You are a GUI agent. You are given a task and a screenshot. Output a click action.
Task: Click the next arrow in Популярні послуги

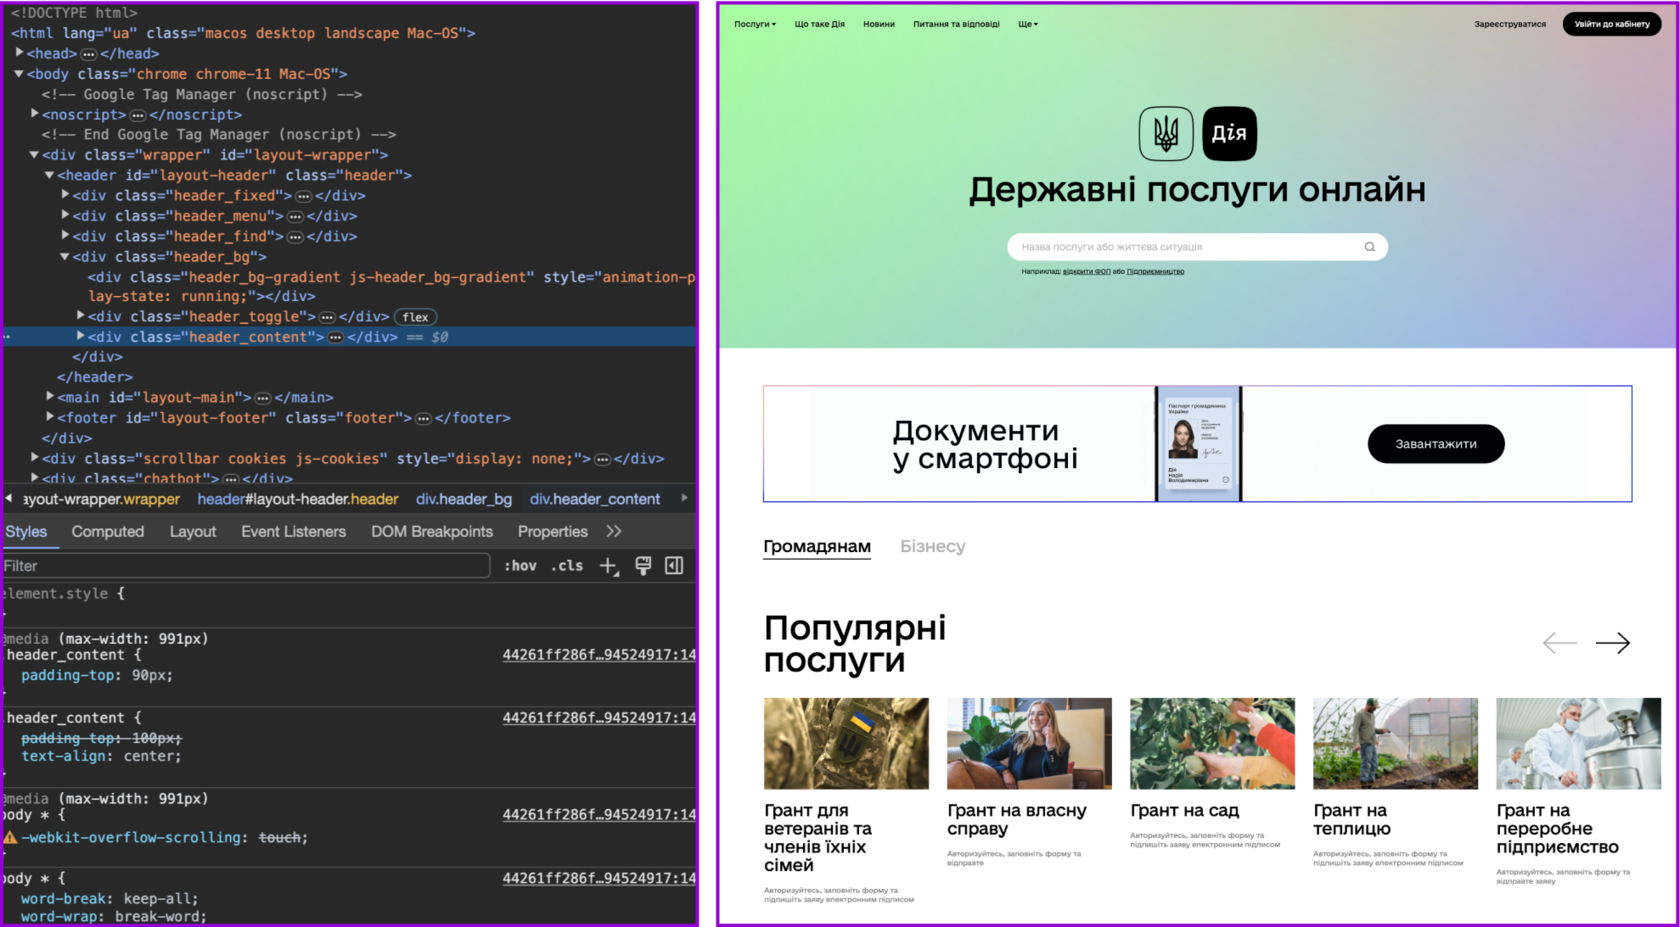(x=1612, y=643)
